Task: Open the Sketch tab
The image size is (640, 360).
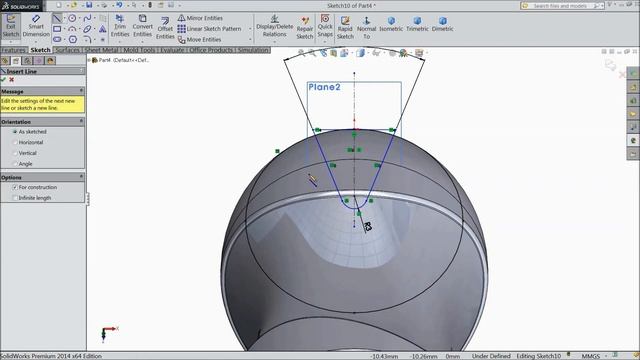Action: pyautogui.click(x=40, y=50)
